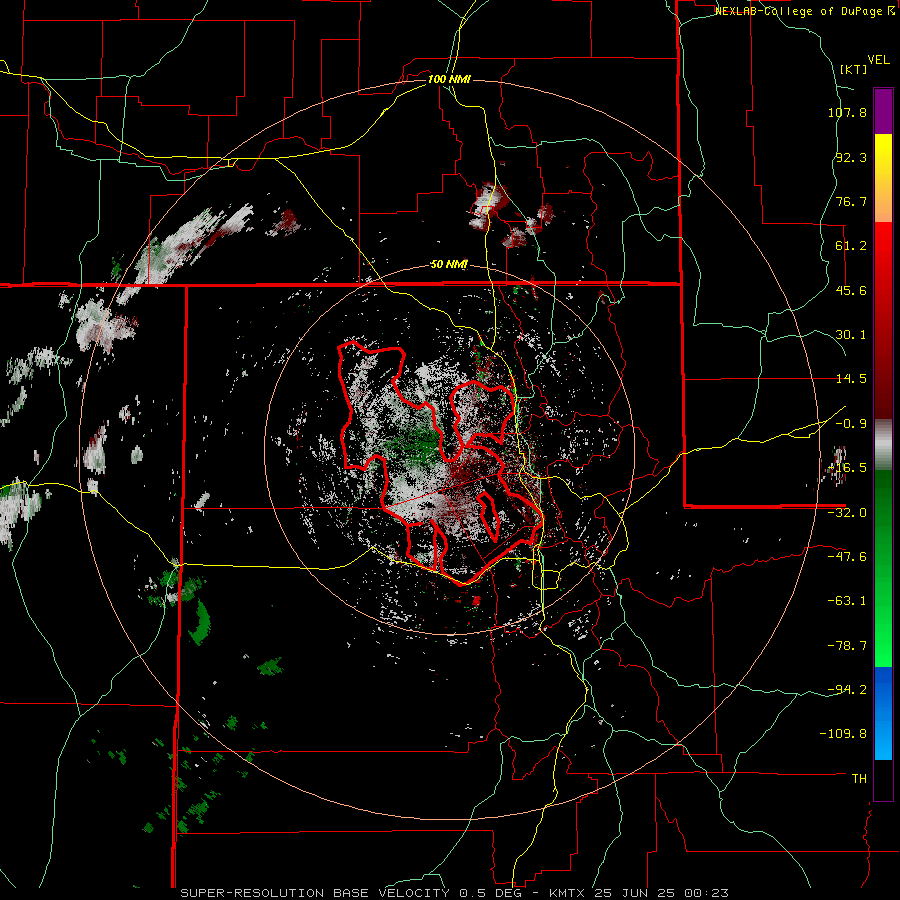Click the -0.9 legend value
This screenshot has width=900, height=900.
pos(851,424)
